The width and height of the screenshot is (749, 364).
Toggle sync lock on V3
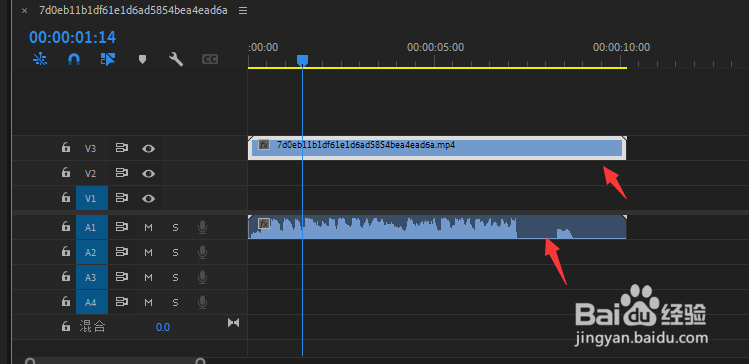pyautogui.click(x=122, y=148)
